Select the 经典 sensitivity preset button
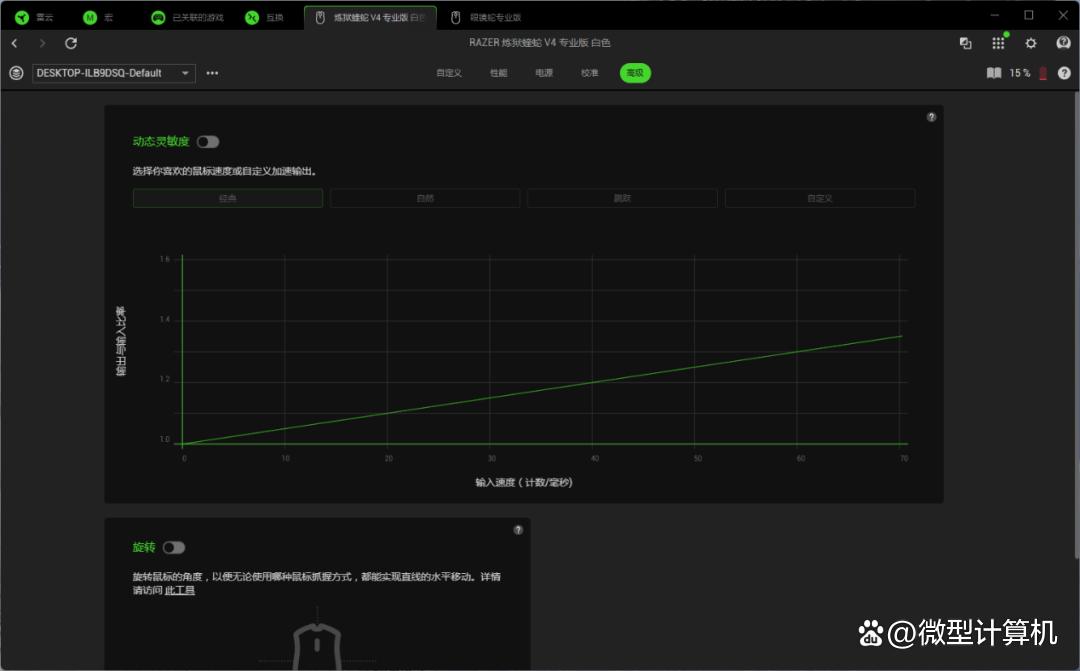This screenshot has height=671, width=1080. coord(228,198)
